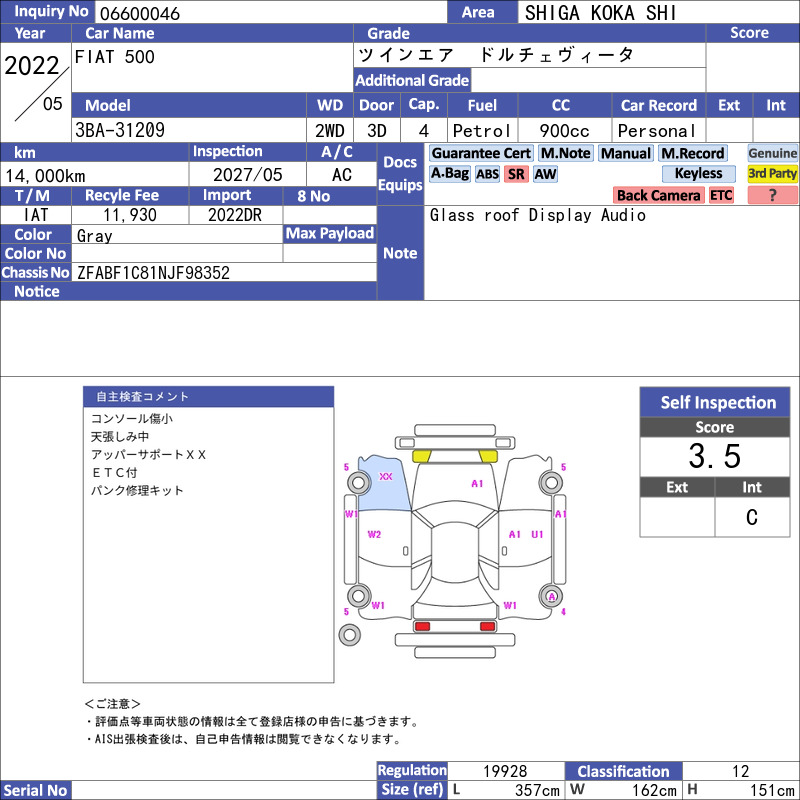The image size is (800, 800).
Task: Select the M.Record badge
Action: 692,153
